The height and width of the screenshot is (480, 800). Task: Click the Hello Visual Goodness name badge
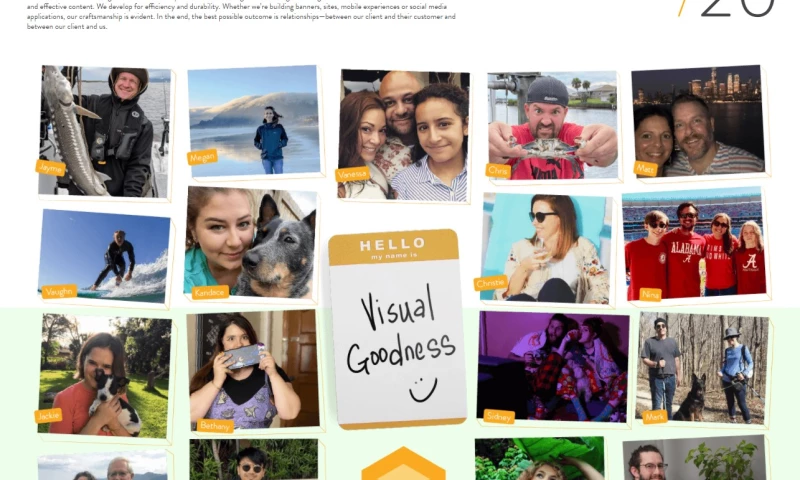pyautogui.click(x=397, y=329)
